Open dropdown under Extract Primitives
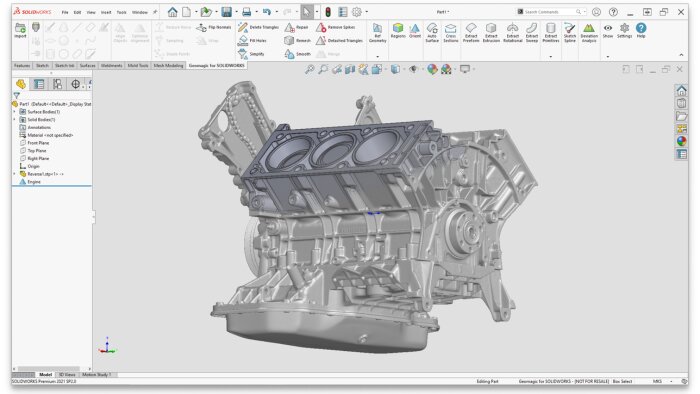Image resolution: width=700 pixels, height=394 pixels. [550, 57]
